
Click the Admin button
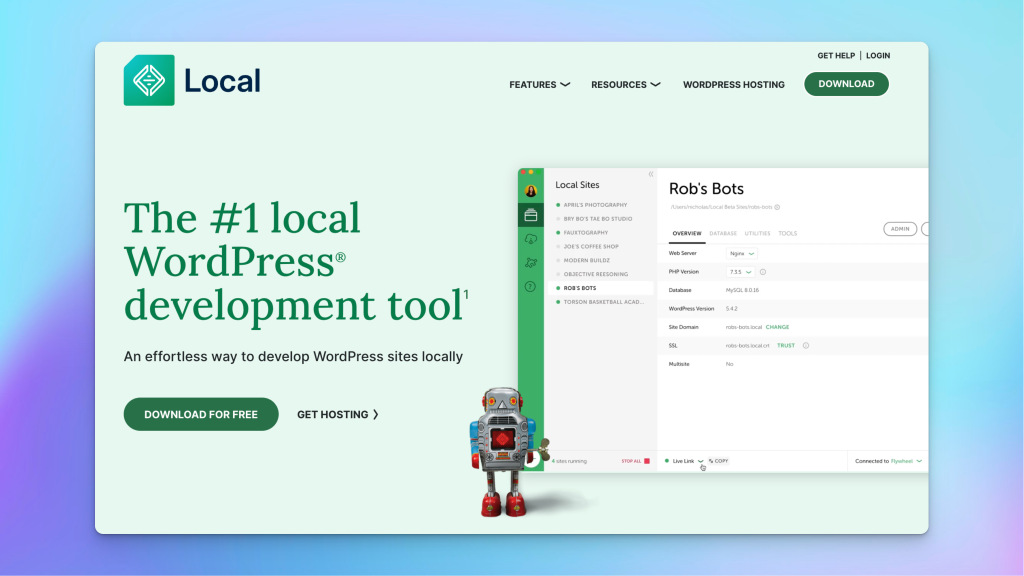(900, 229)
